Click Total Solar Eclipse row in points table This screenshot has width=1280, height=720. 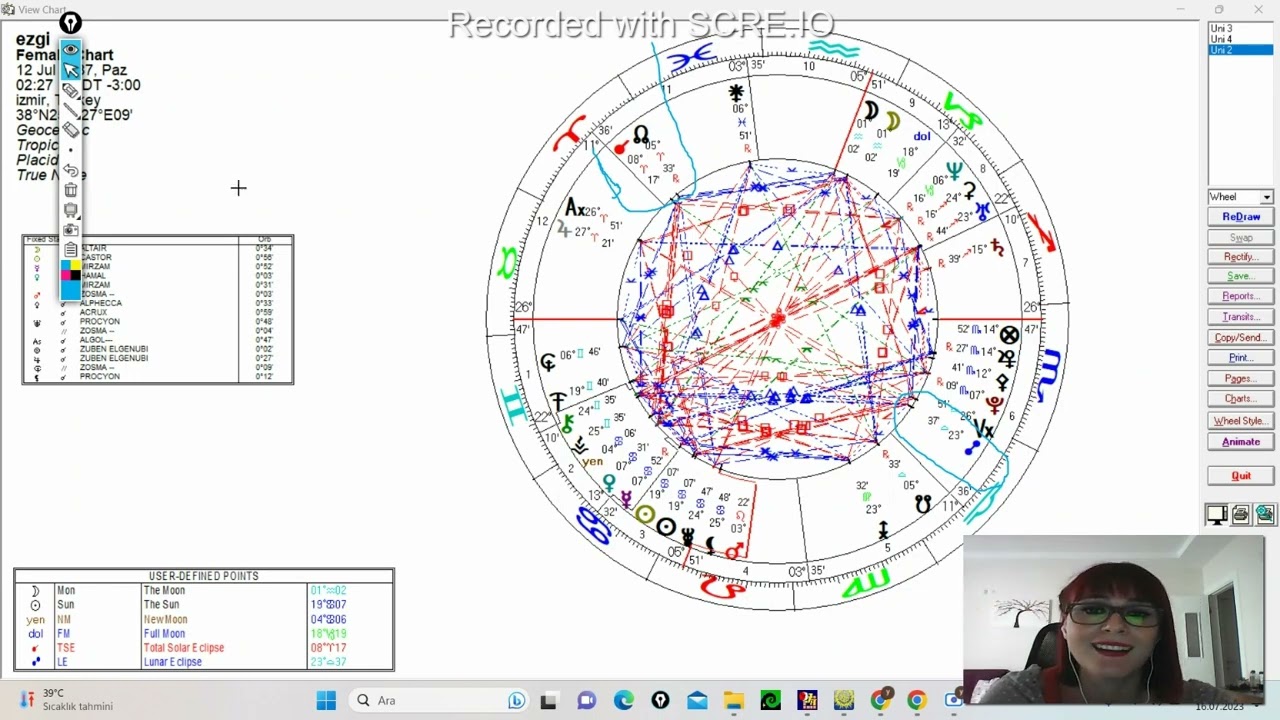click(x=204, y=648)
